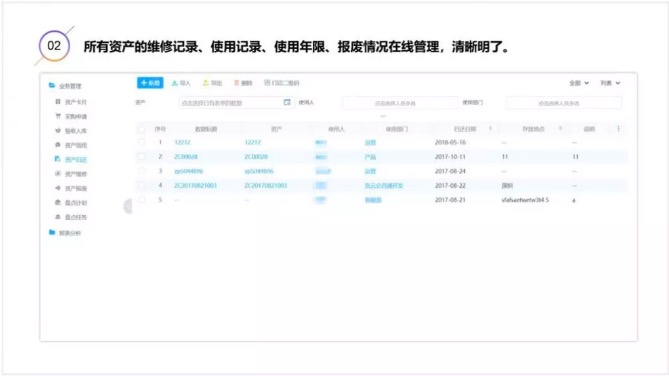Click the sidebar collapse handle arrow

click(128, 206)
